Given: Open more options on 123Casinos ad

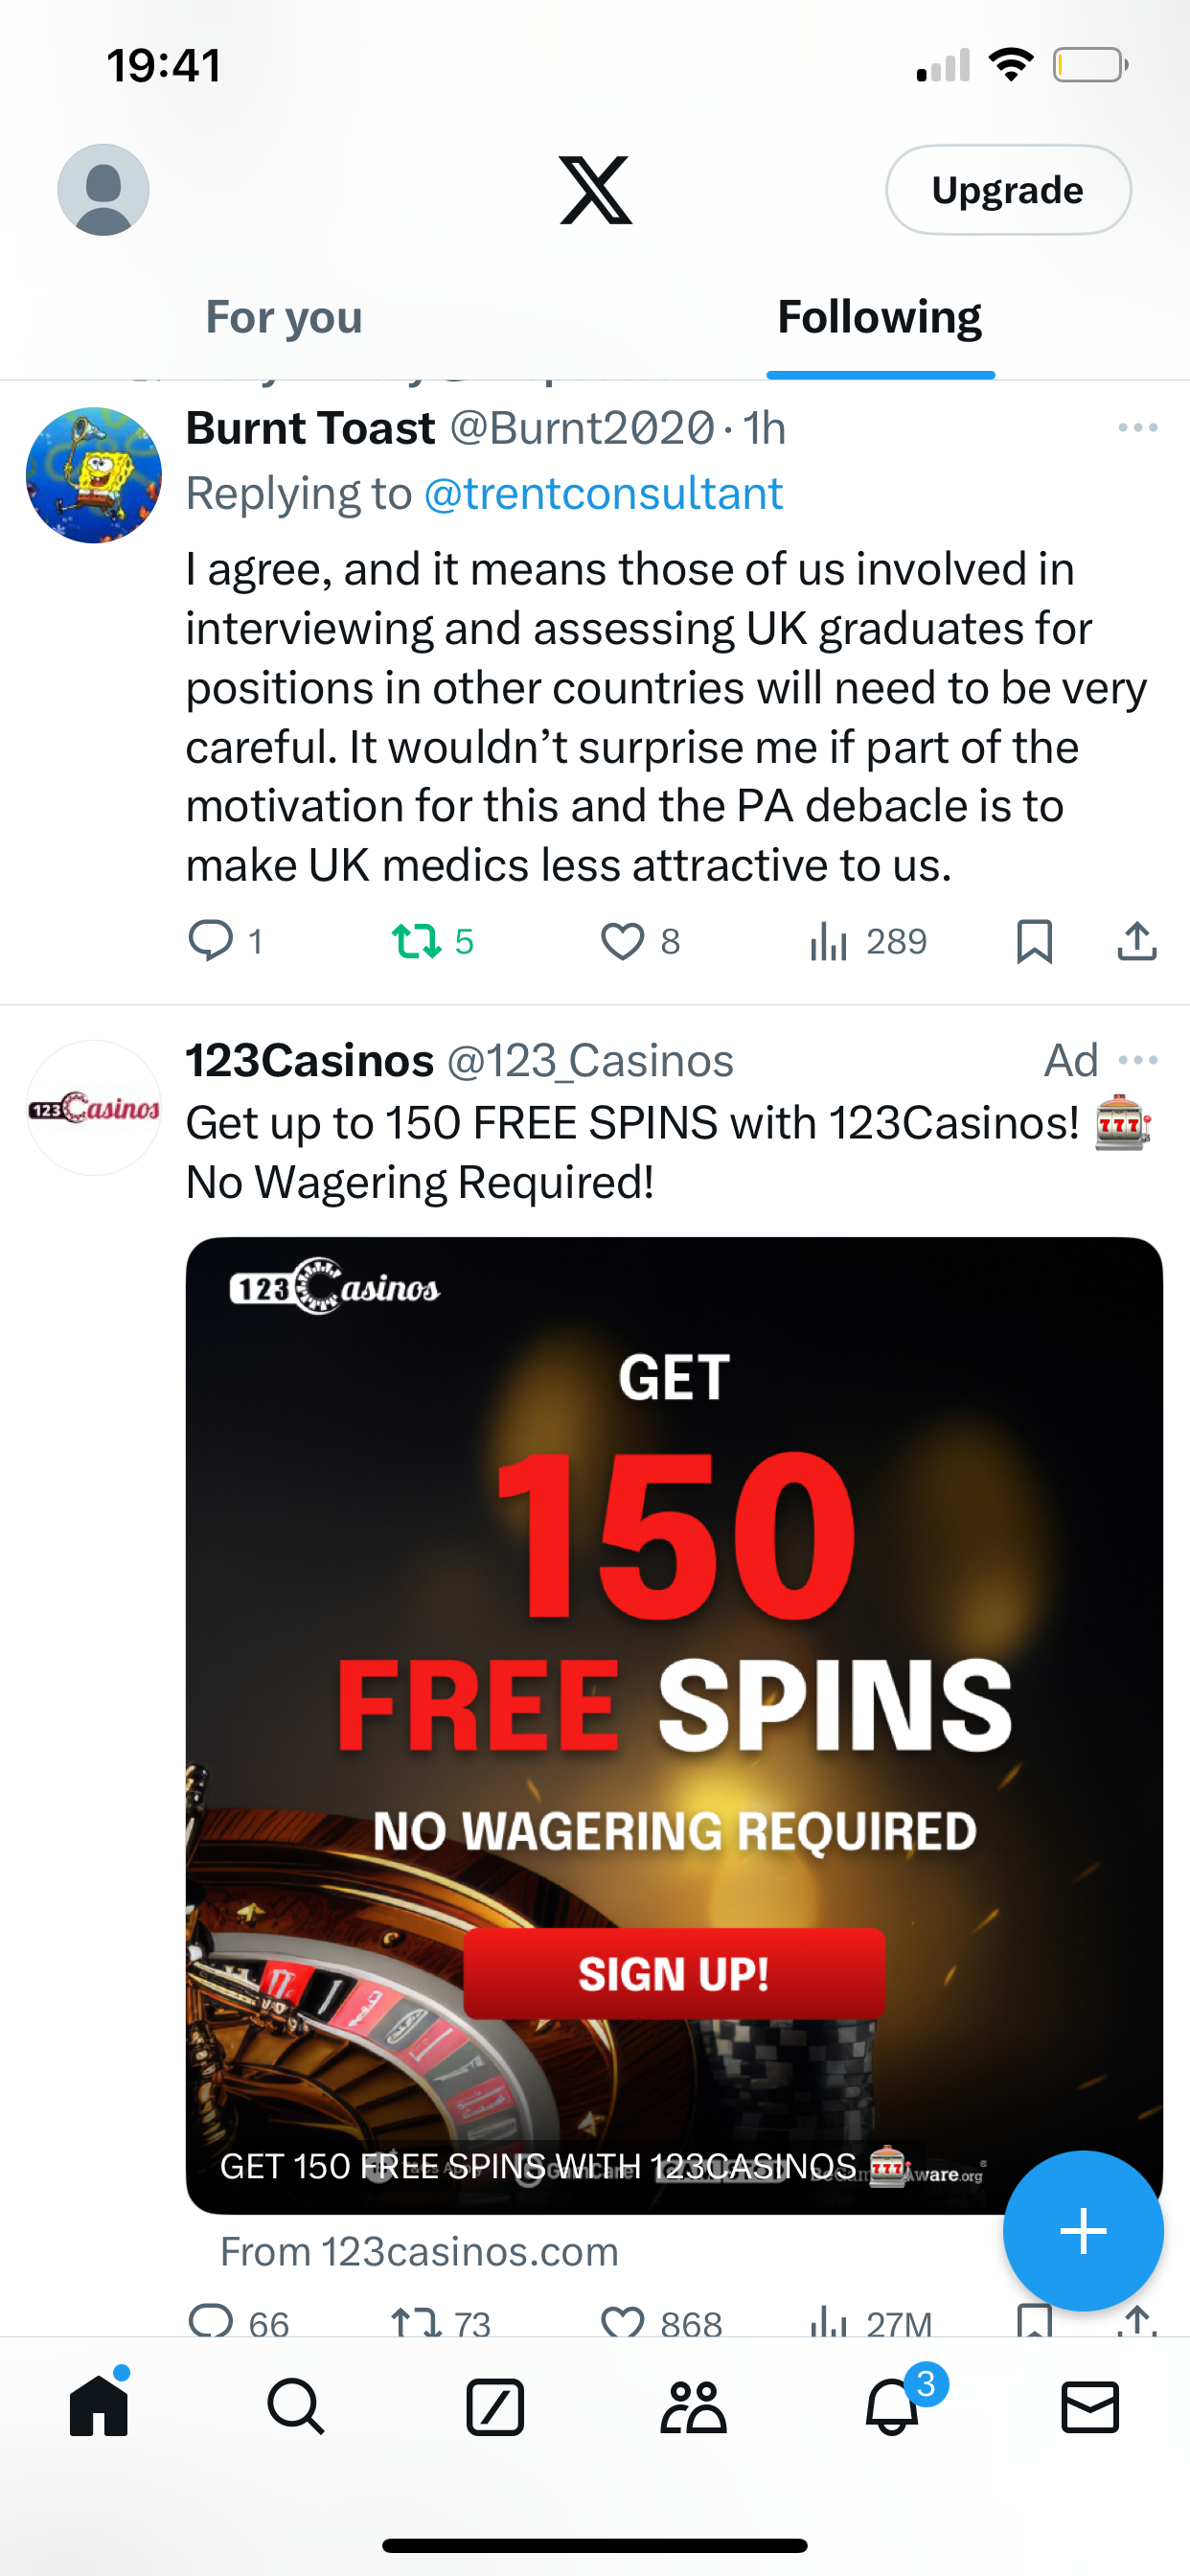Looking at the screenshot, I should point(1139,1060).
